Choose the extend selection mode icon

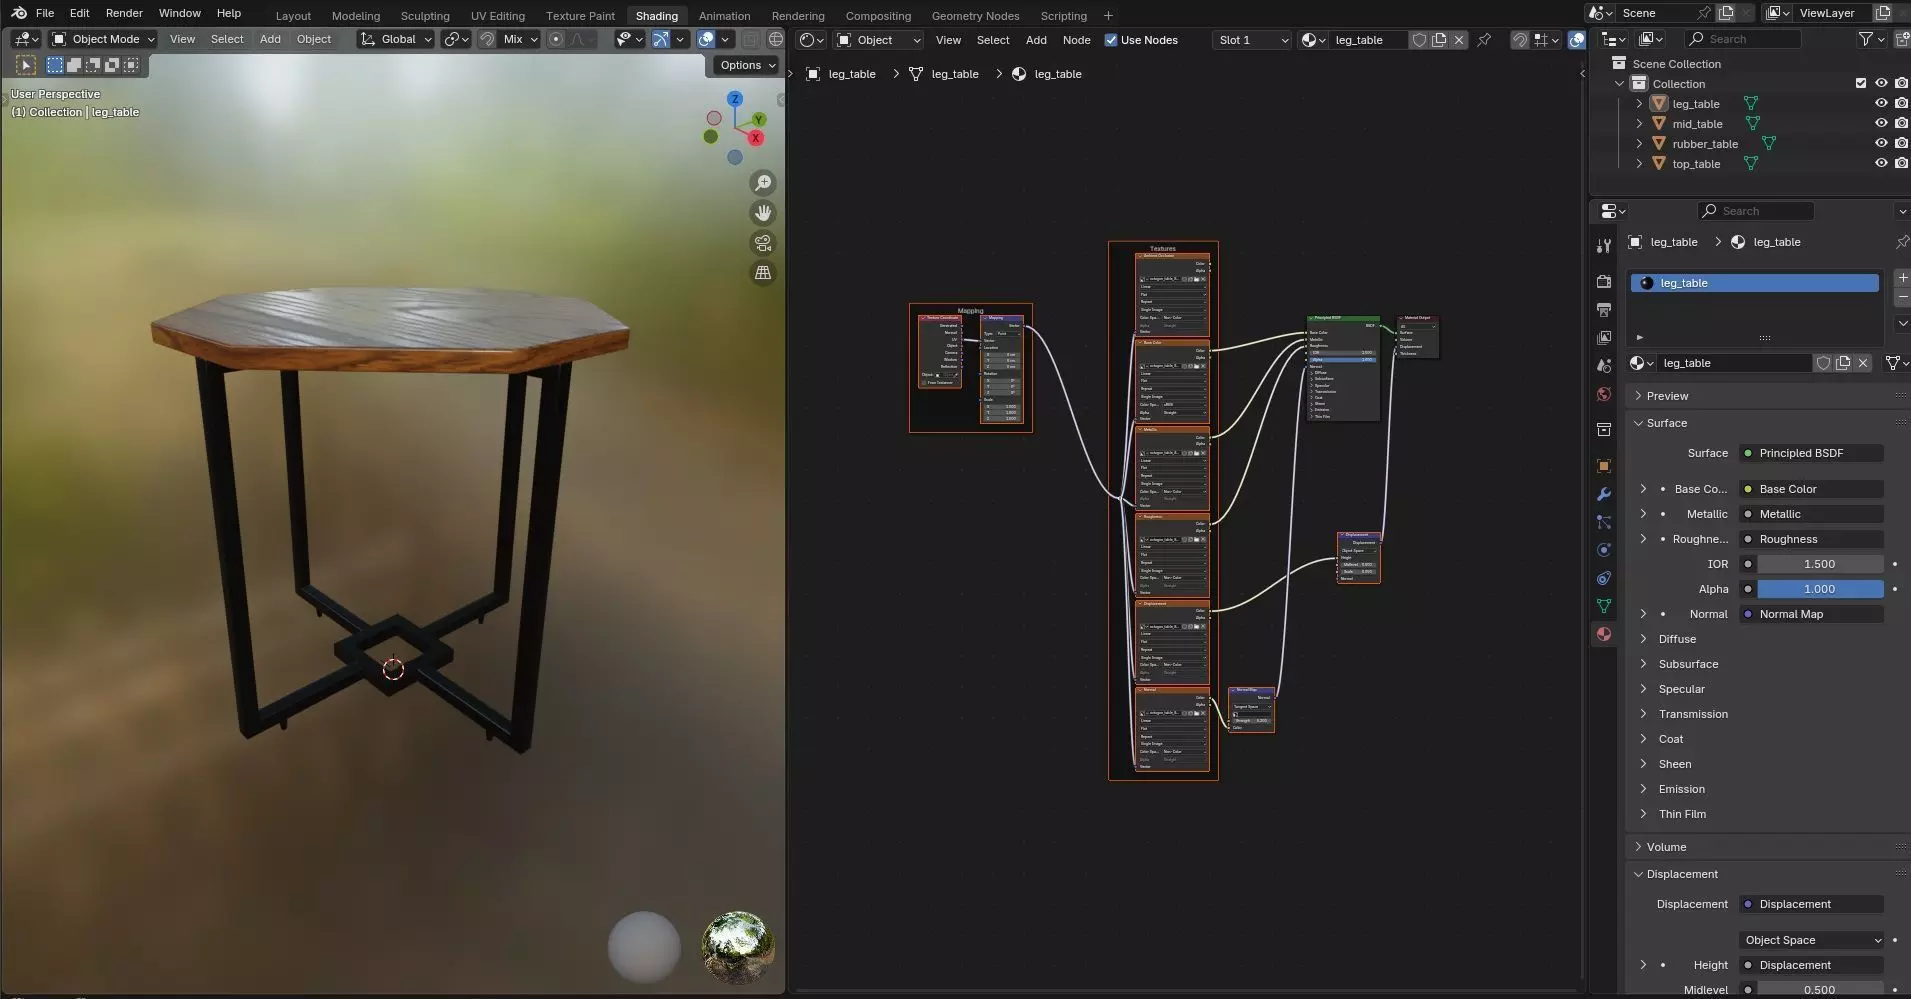pyautogui.click(x=73, y=65)
